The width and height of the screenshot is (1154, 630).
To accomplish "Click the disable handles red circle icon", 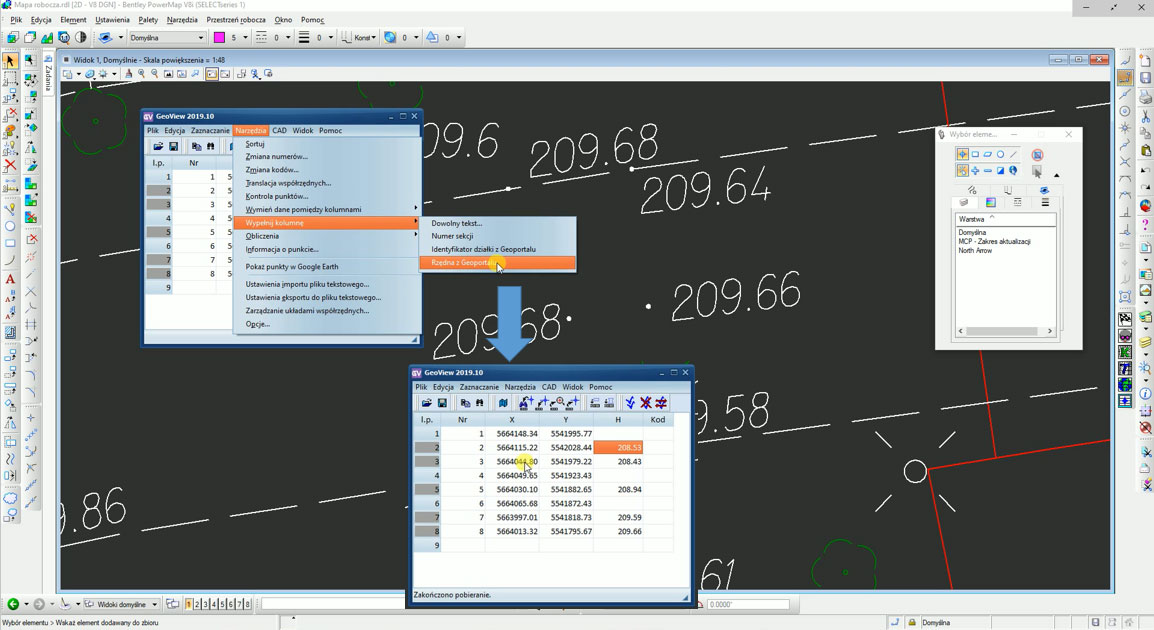I will (1038, 155).
